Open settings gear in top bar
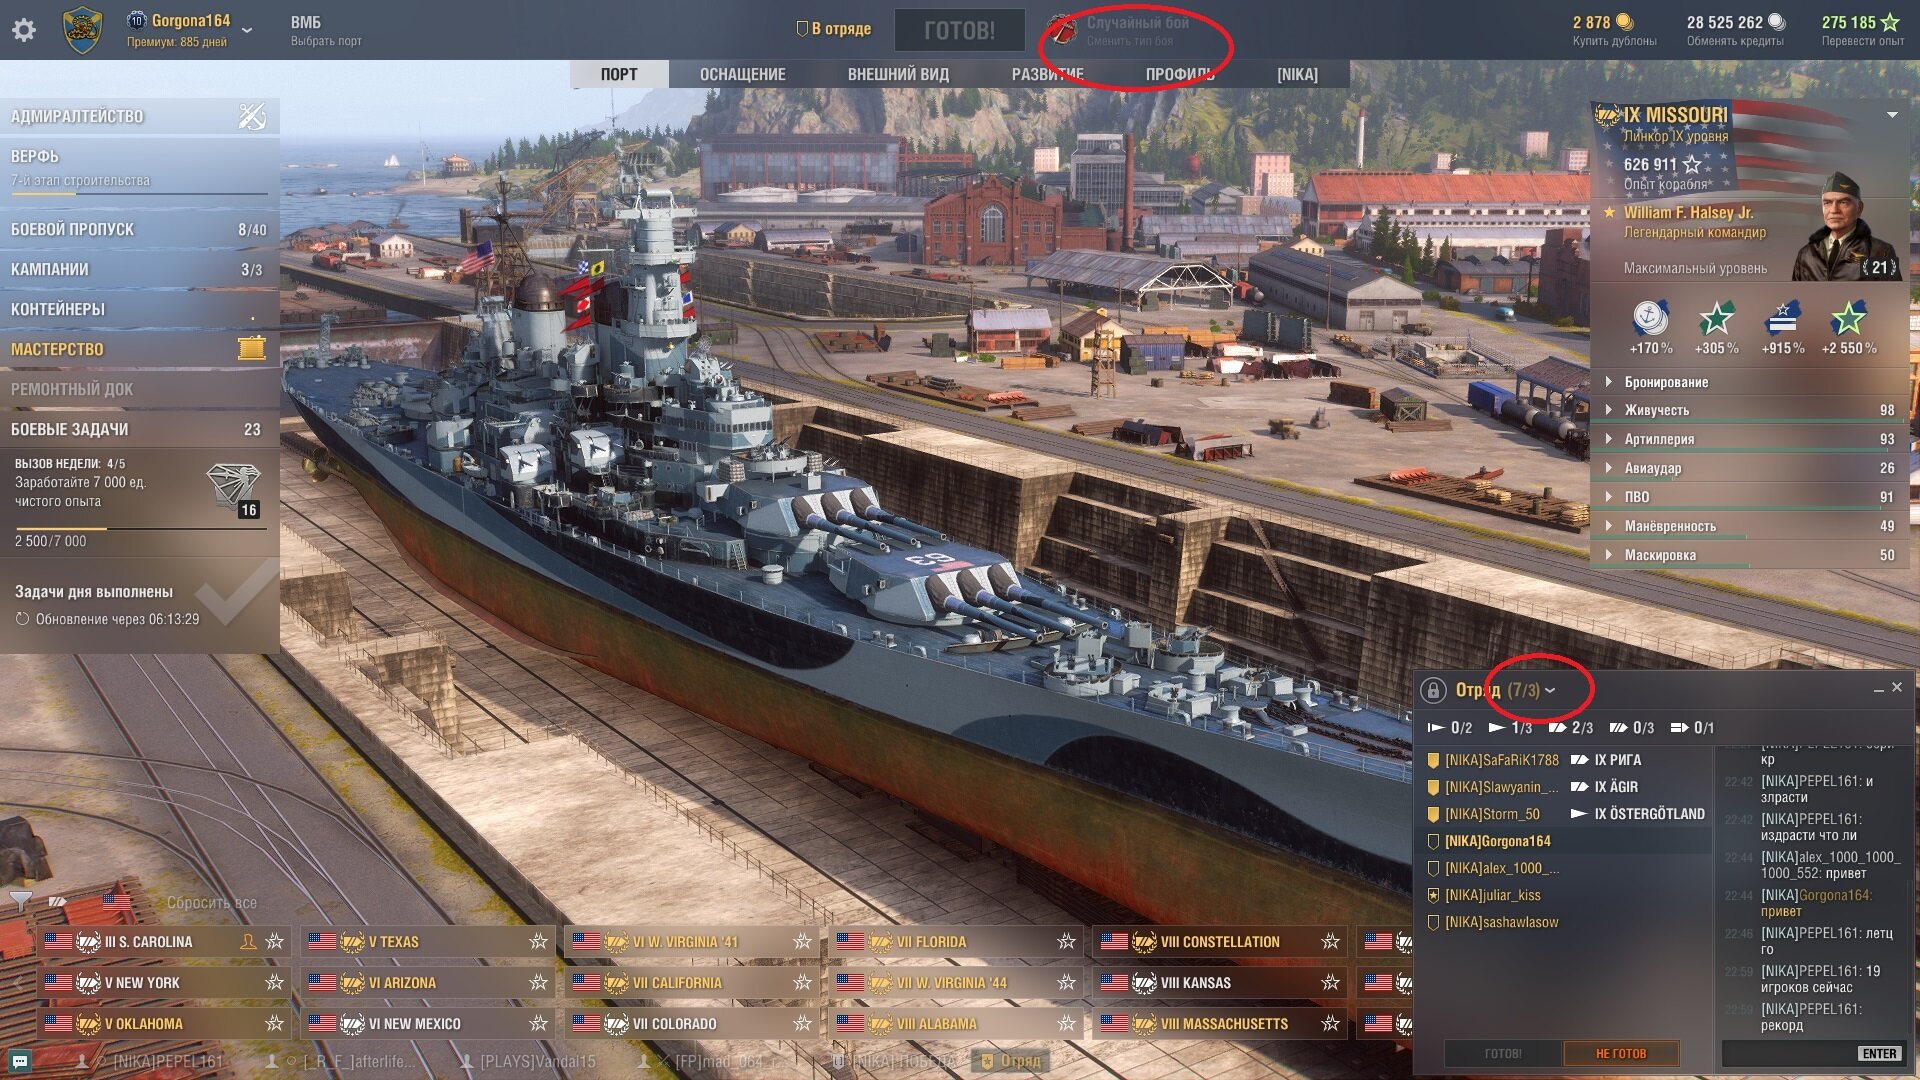The height and width of the screenshot is (1080, 1920). coord(24,30)
